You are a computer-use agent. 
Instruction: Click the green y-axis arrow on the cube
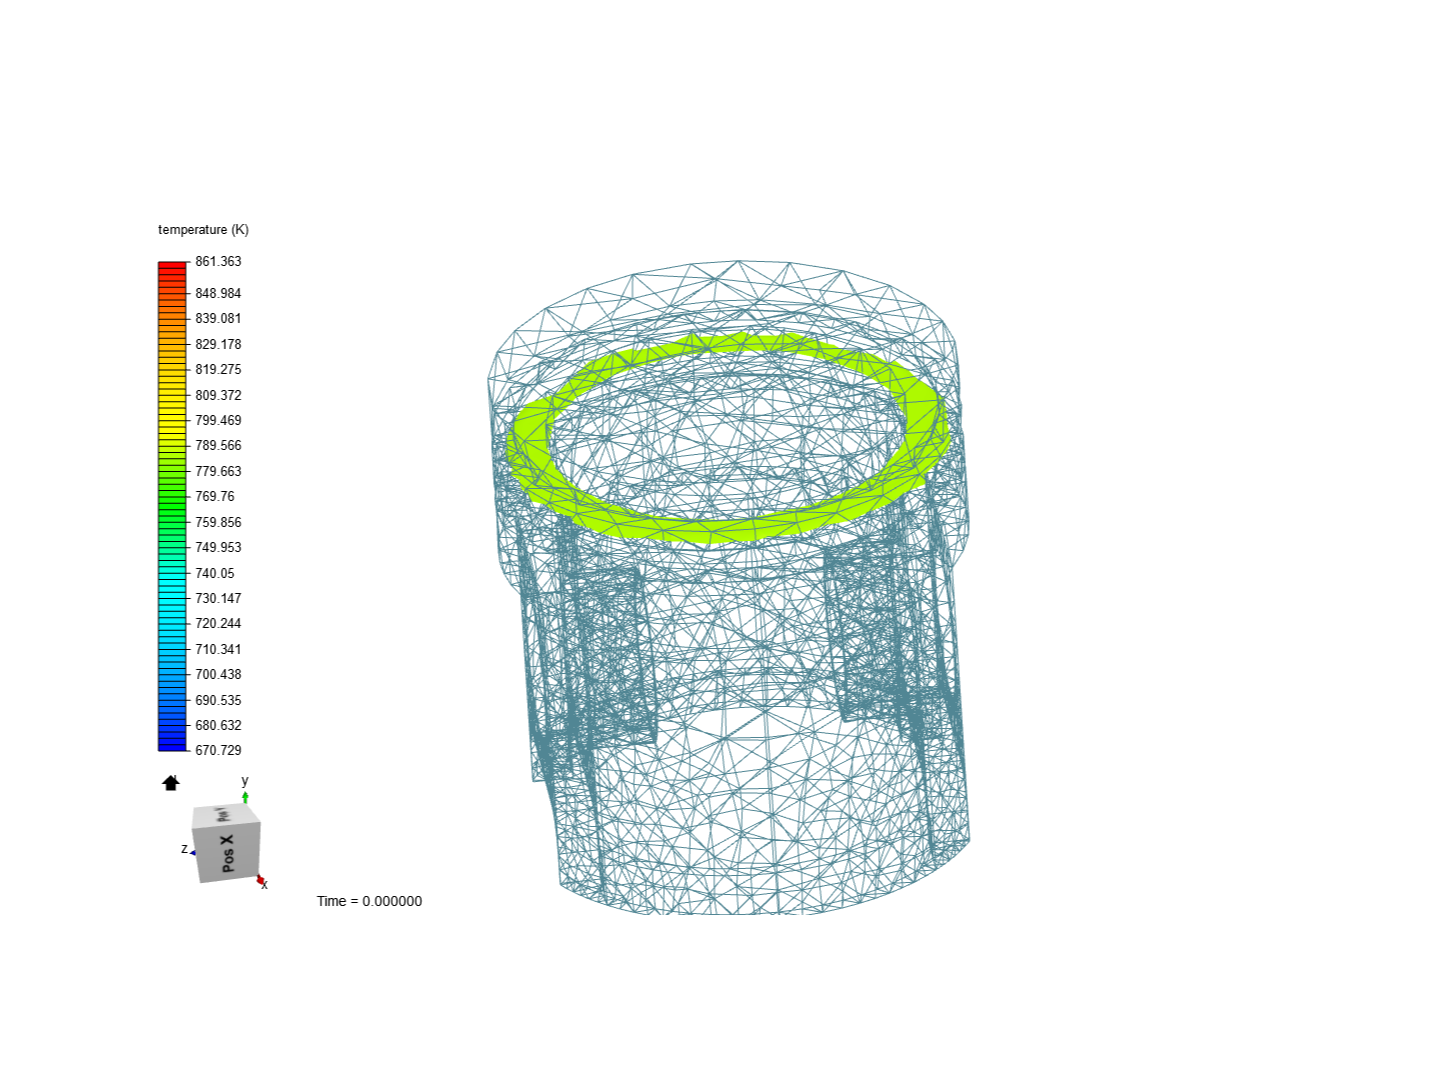pyautogui.click(x=245, y=796)
